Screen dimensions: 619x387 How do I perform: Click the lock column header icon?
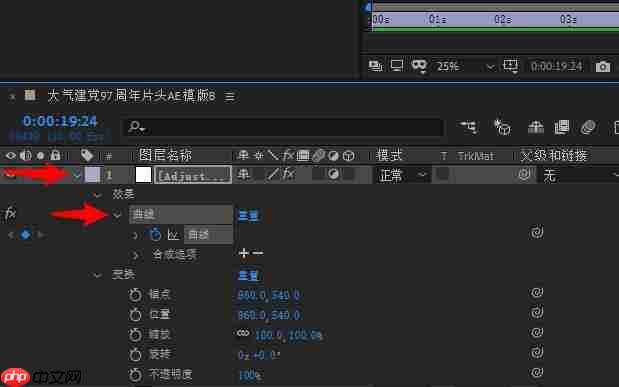(55, 155)
